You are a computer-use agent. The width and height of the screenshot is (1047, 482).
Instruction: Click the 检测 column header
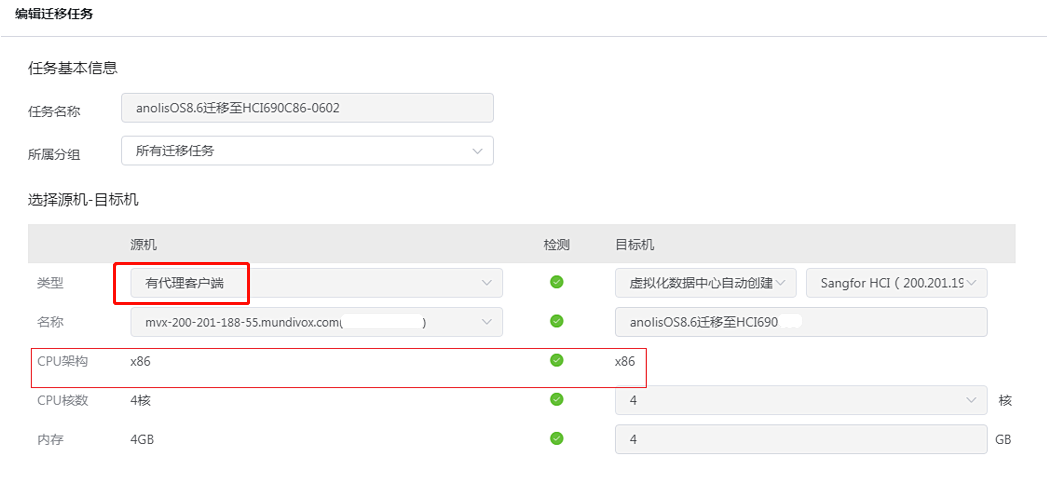pyautogui.click(x=556, y=244)
